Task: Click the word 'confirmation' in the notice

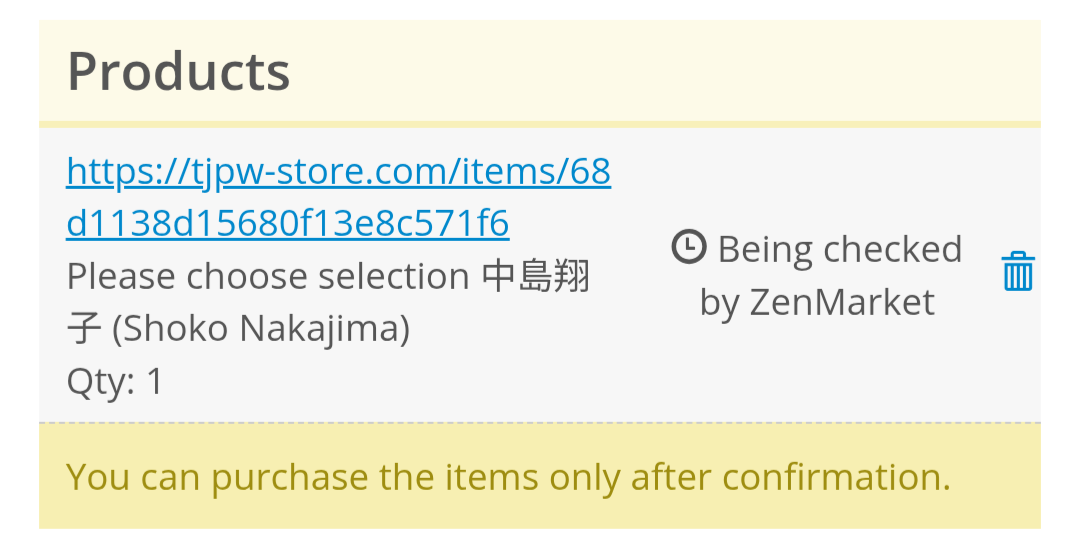Action: [x=836, y=477]
